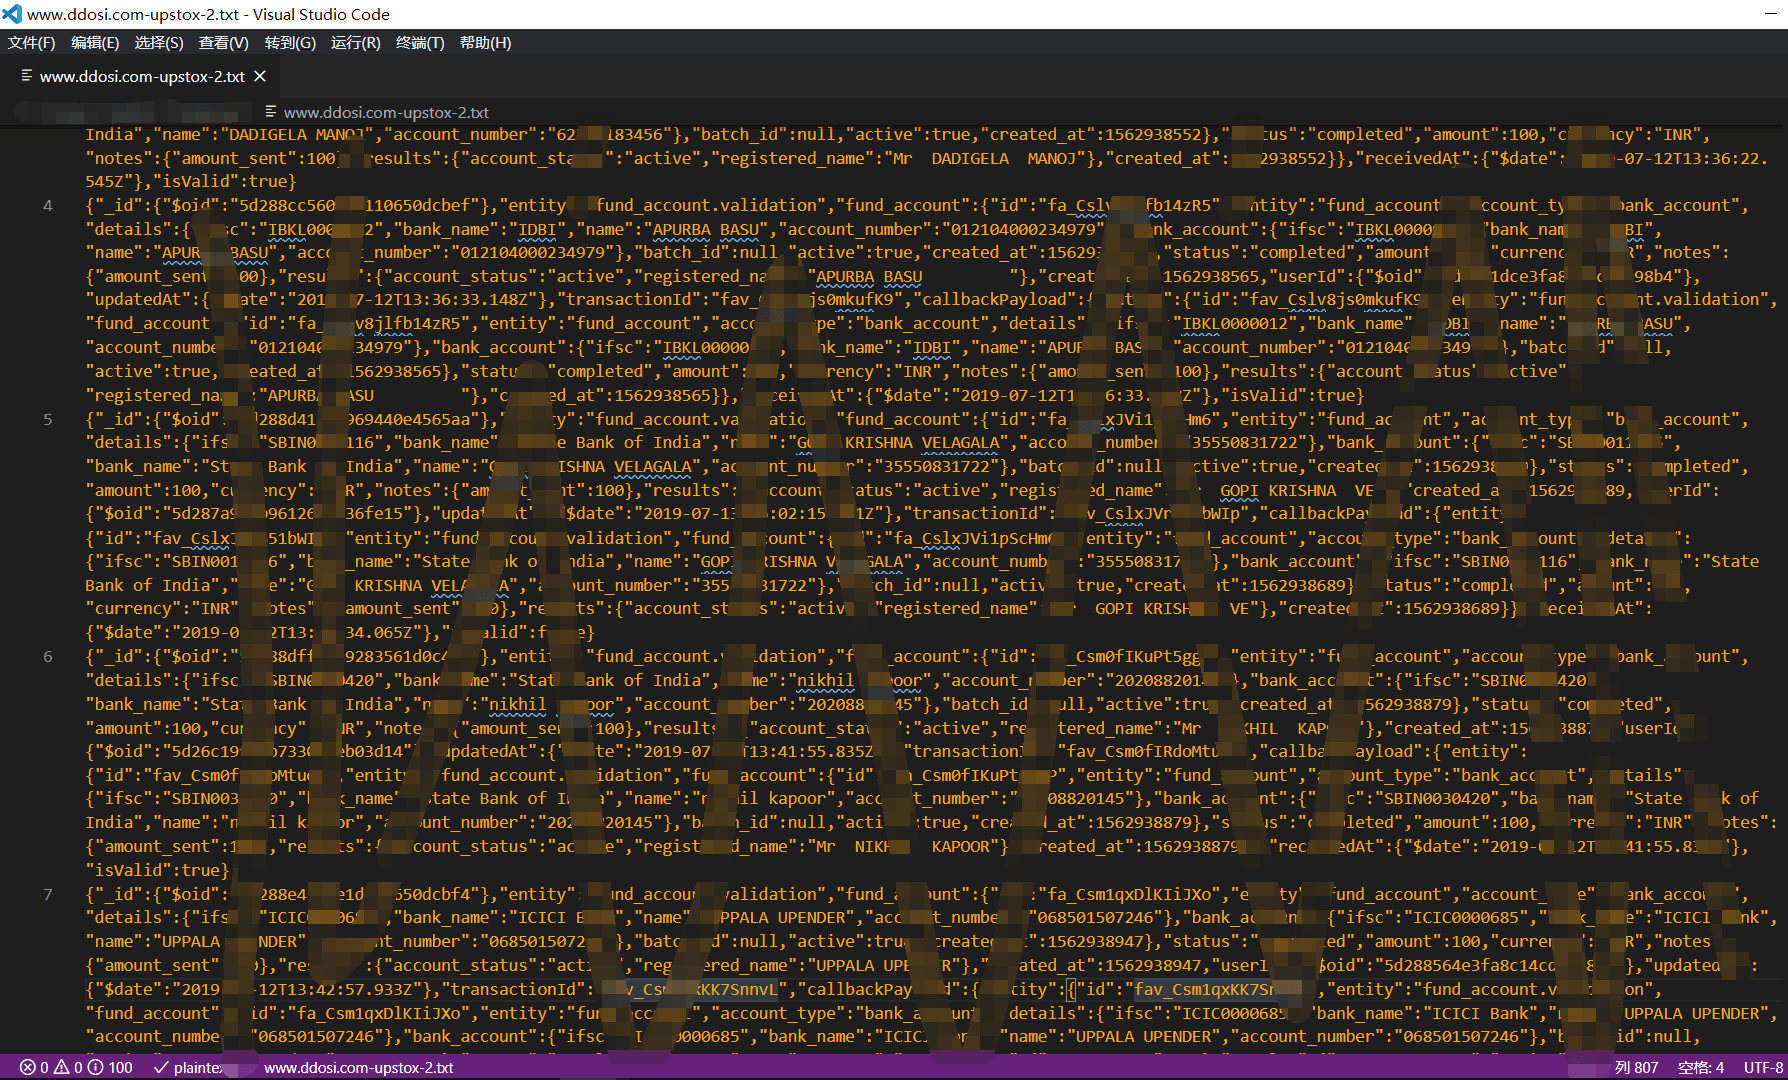This screenshot has width=1788, height=1080.
Task: Click the text file icon on the tab
Action: tap(27, 76)
